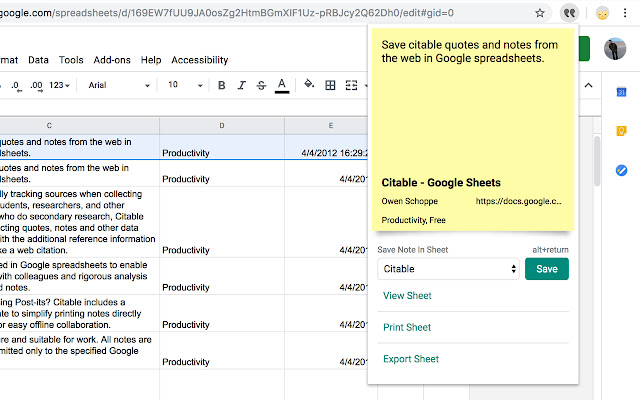This screenshot has width=640, height=400.
Task: Toggle strikethrough formatting
Action: tap(260, 85)
